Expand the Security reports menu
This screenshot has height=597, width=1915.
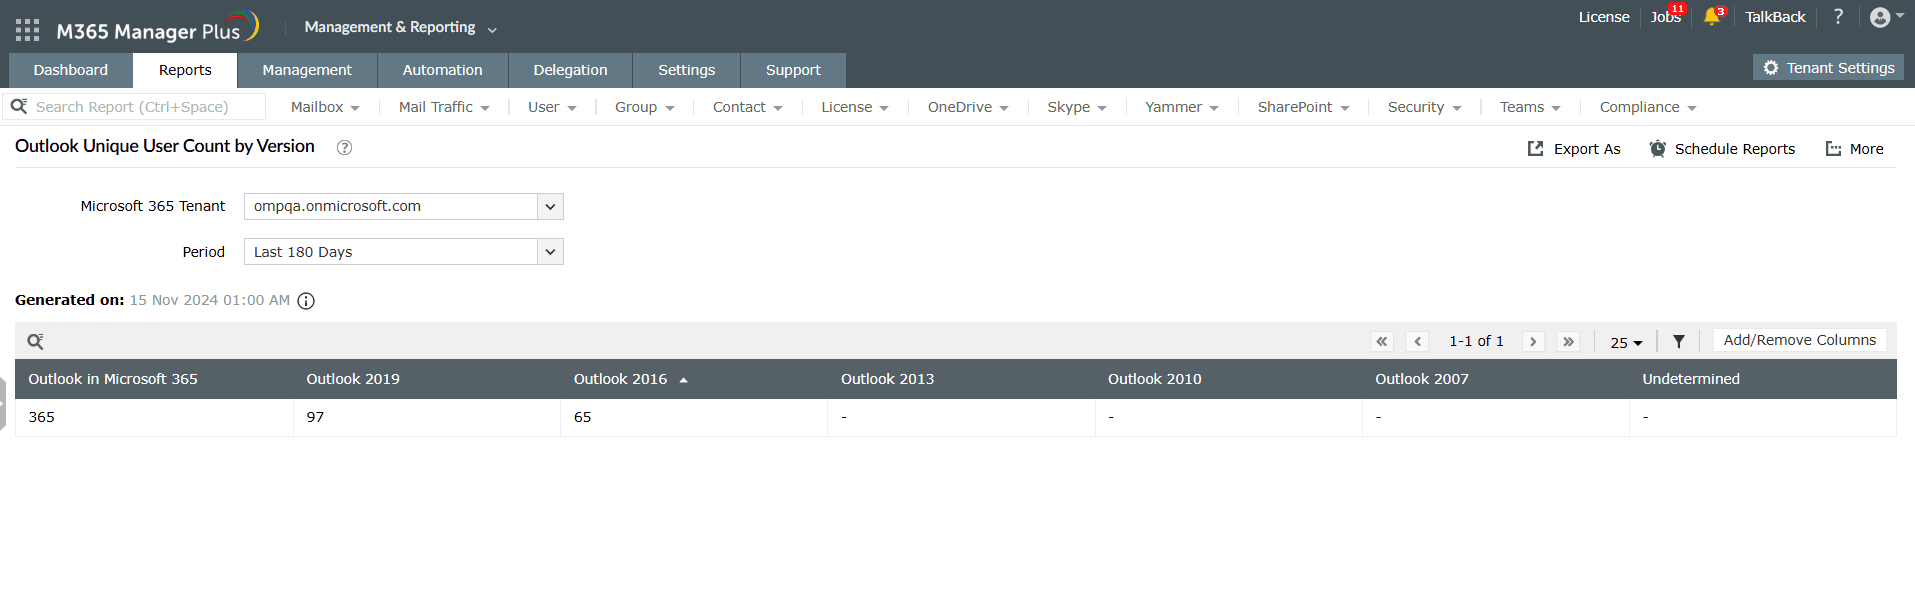click(1424, 107)
